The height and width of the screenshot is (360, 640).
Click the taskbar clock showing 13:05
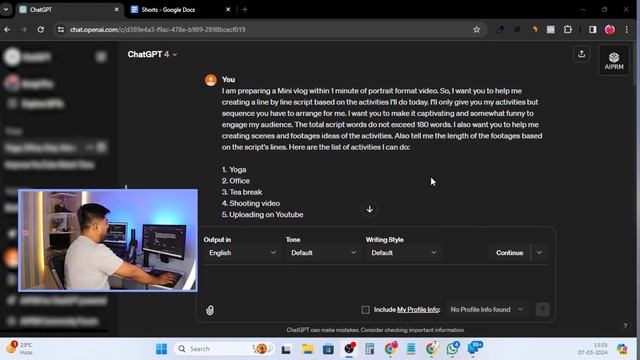coord(593,349)
